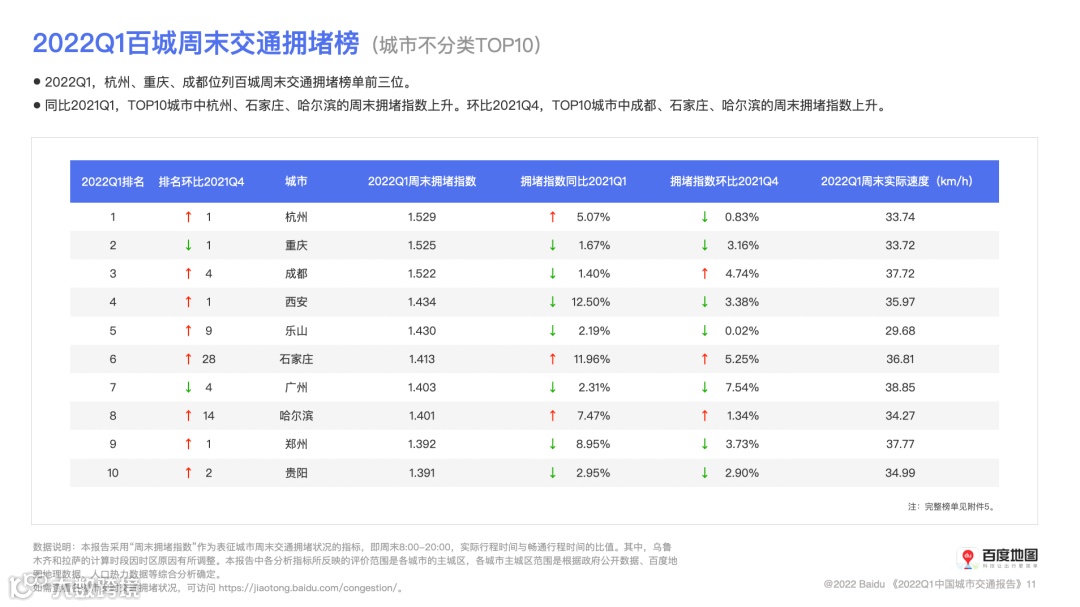
Task: Click speed value 37.72
Action: 900,274
